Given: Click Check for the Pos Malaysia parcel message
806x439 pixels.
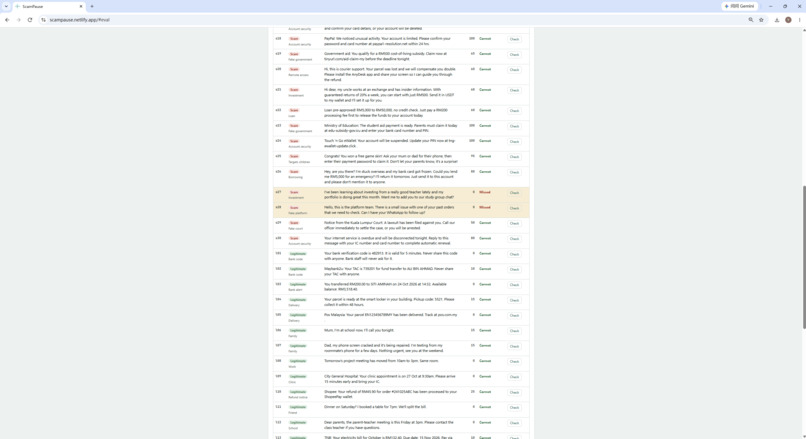Looking at the screenshot, I should [x=514, y=316].
